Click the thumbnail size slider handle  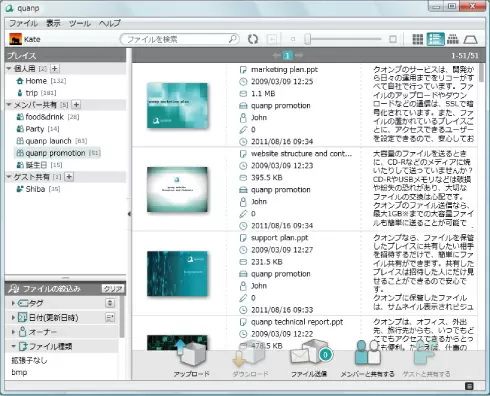click(x=307, y=39)
